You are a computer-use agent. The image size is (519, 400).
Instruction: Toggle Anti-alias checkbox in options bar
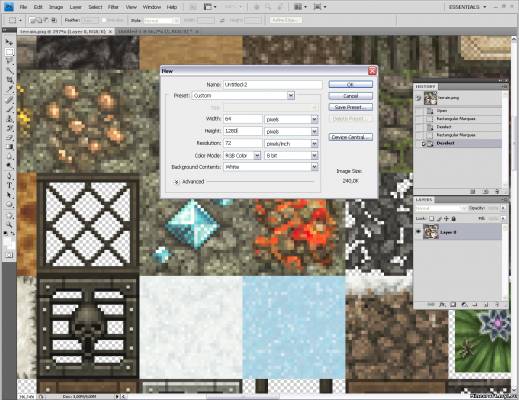[x=104, y=20]
